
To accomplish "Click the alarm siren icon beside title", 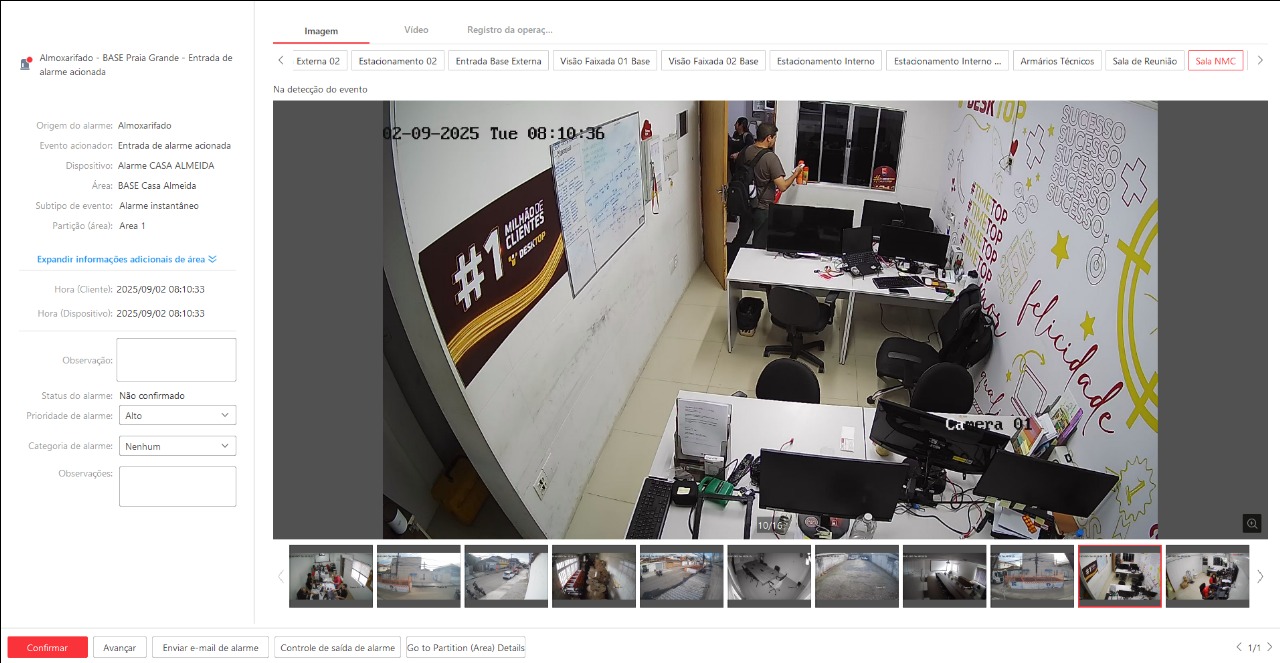I will click(x=26, y=65).
